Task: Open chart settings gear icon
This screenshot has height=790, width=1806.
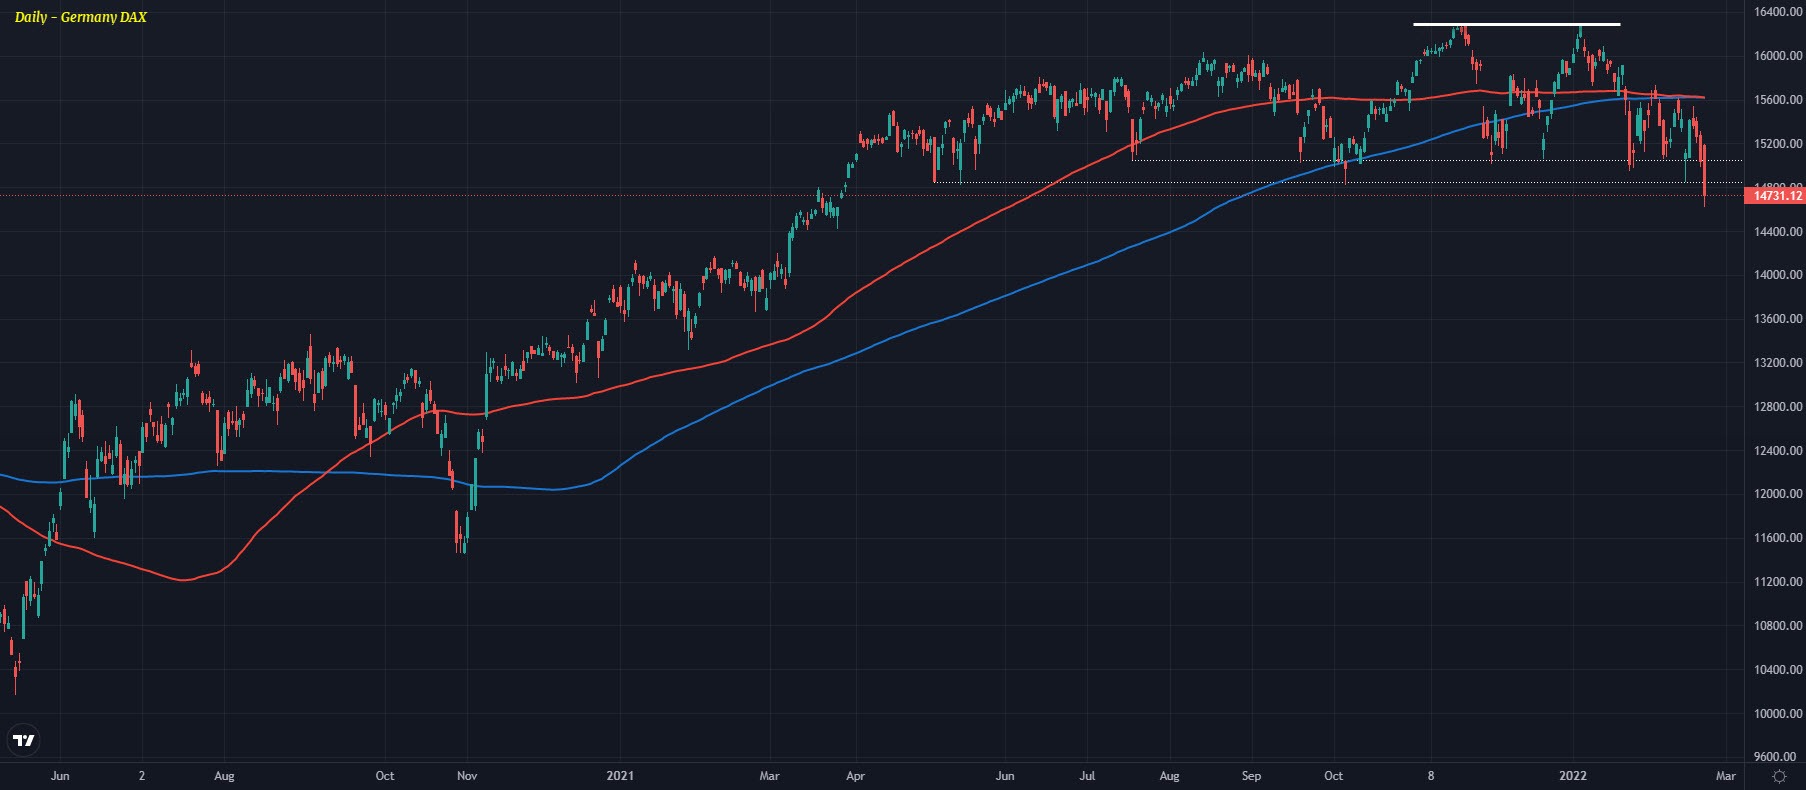Action: coord(1779,776)
